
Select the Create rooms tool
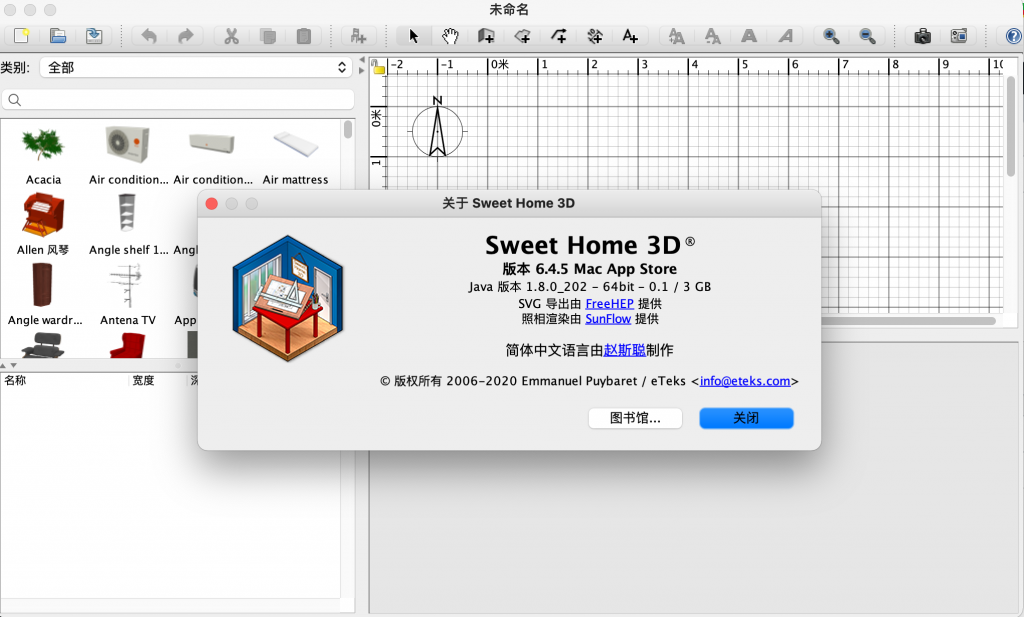click(x=522, y=36)
